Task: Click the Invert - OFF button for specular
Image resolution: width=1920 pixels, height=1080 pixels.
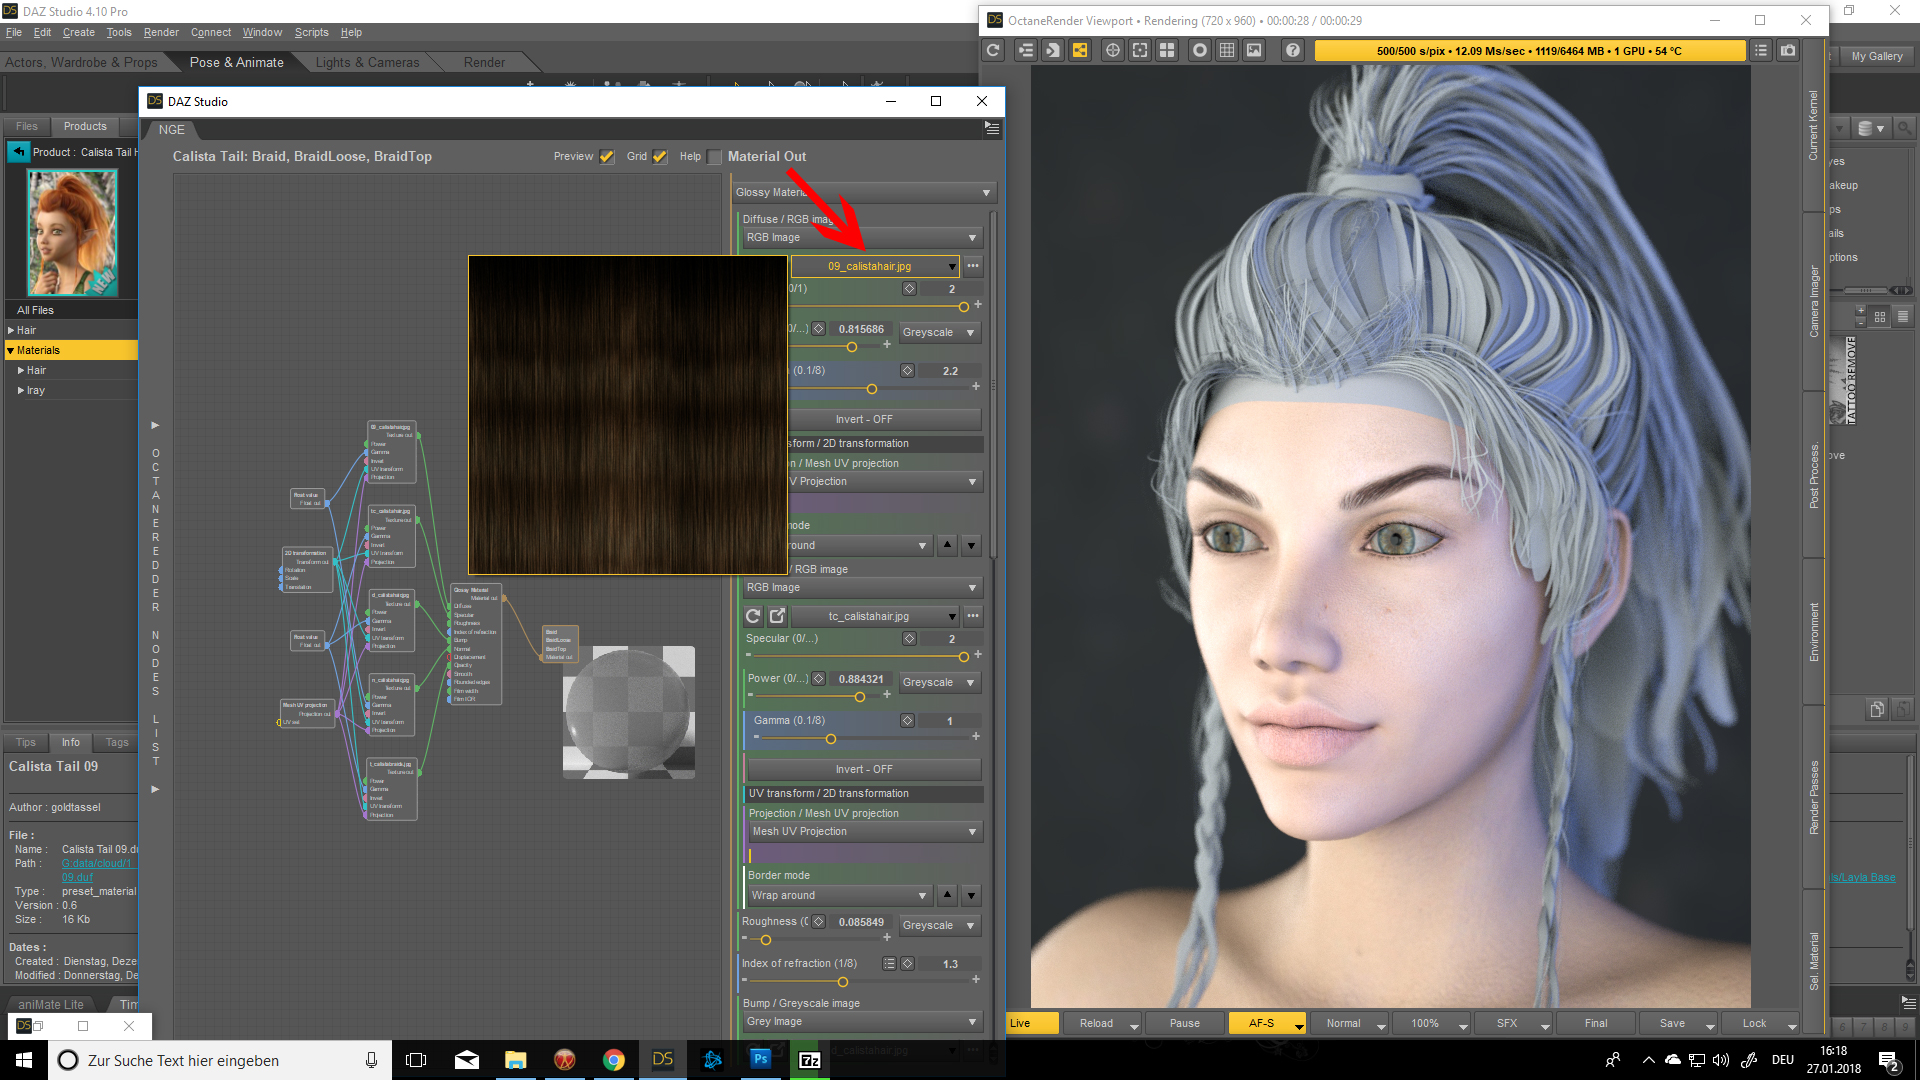Action: tap(864, 769)
